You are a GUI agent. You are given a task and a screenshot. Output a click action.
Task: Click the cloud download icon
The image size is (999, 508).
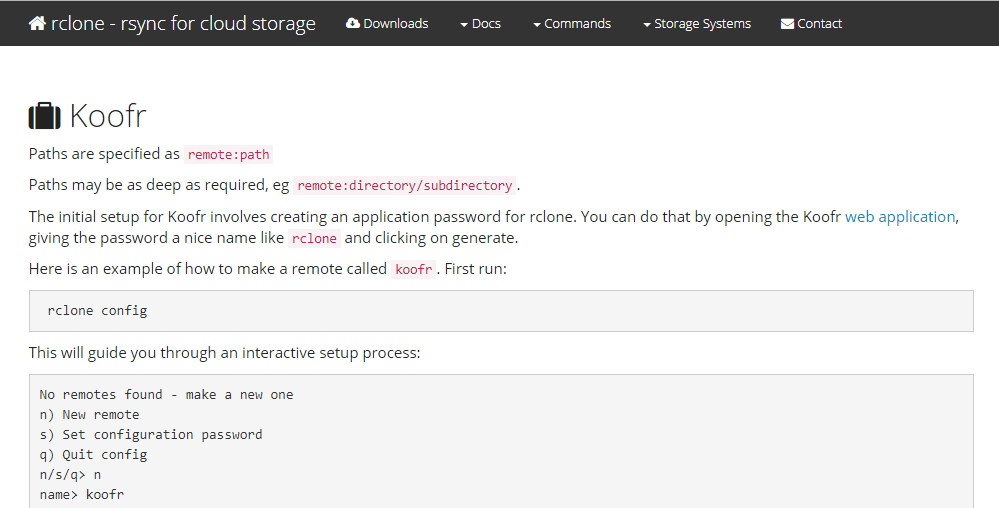(353, 23)
